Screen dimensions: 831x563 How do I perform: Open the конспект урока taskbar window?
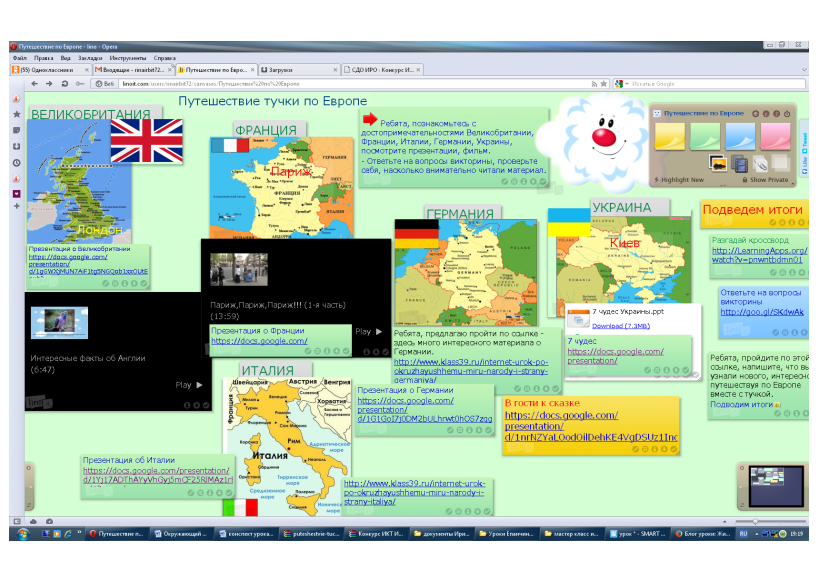pos(246,534)
